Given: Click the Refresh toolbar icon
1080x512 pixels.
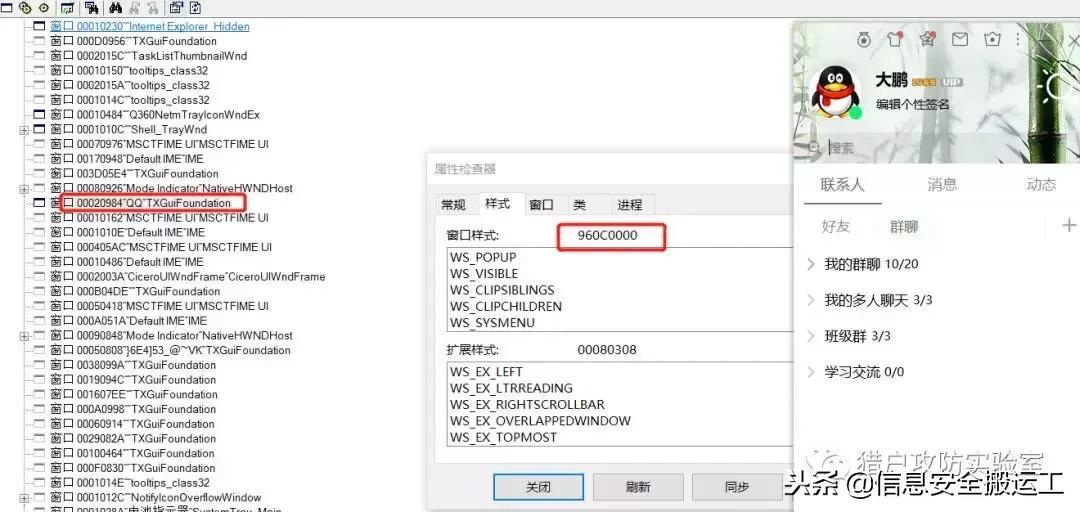Looking at the screenshot, I should coord(195,8).
